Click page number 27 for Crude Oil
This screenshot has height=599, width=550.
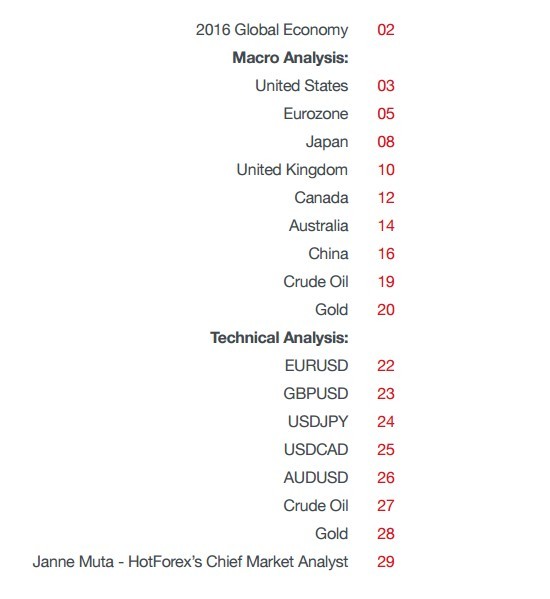pos(386,506)
